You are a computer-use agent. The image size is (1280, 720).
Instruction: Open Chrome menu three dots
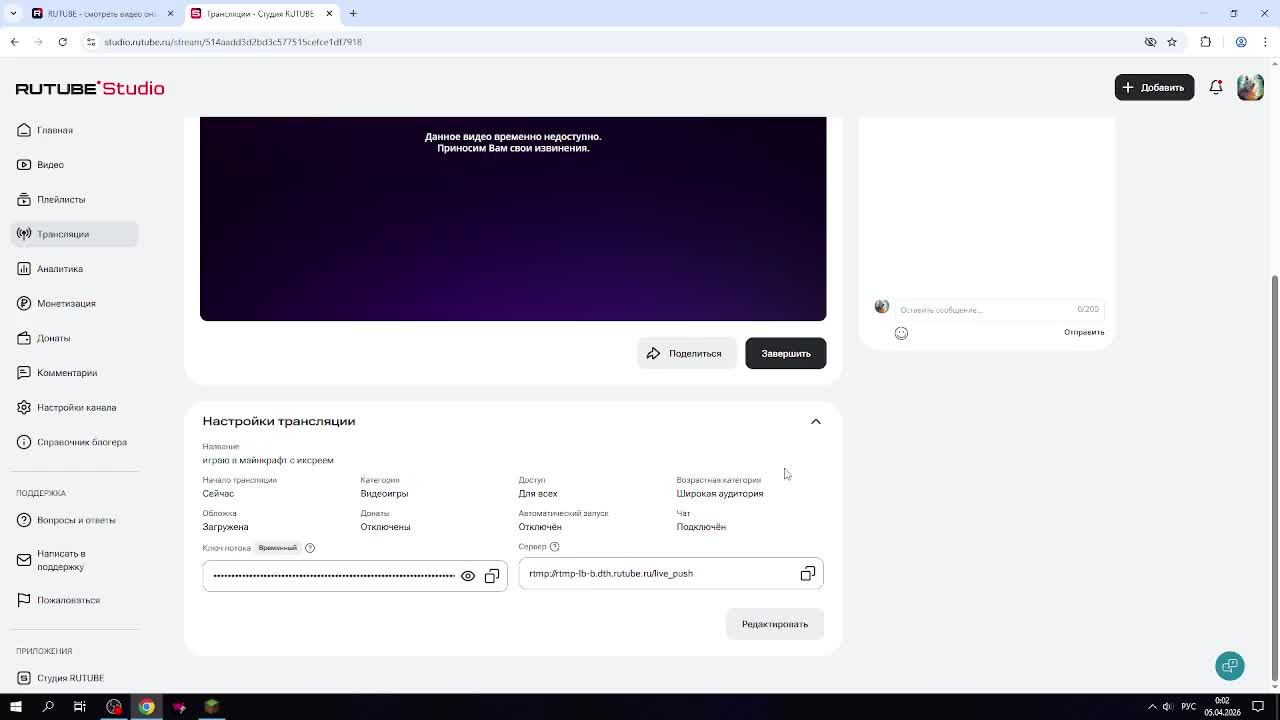(1266, 42)
